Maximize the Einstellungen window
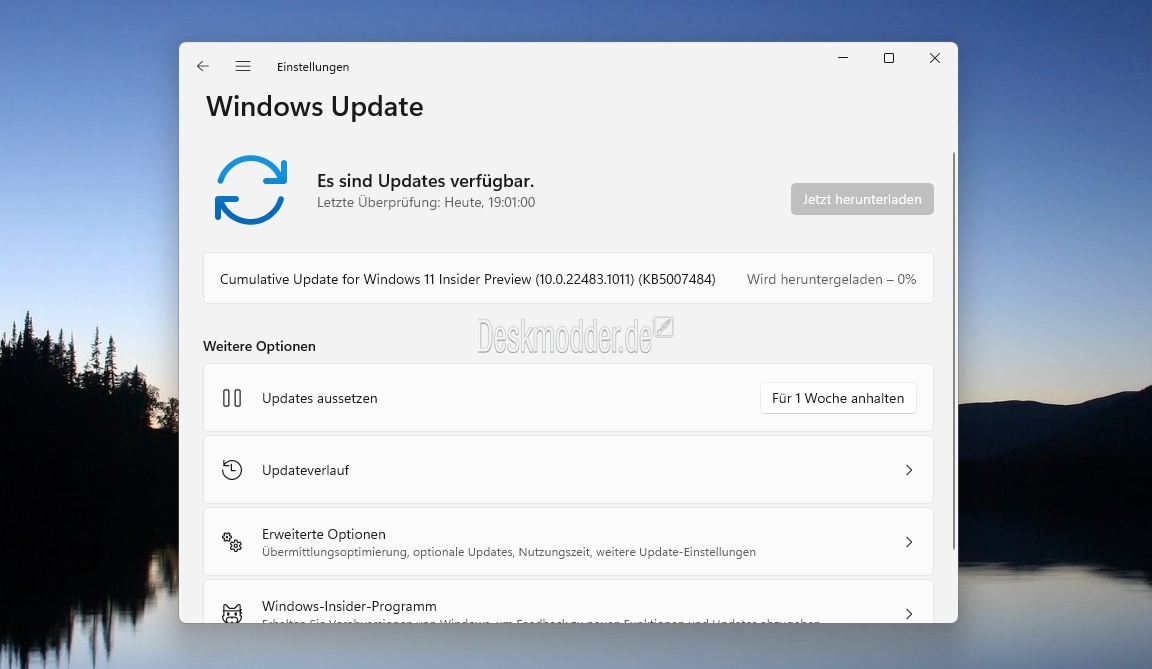 point(889,57)
